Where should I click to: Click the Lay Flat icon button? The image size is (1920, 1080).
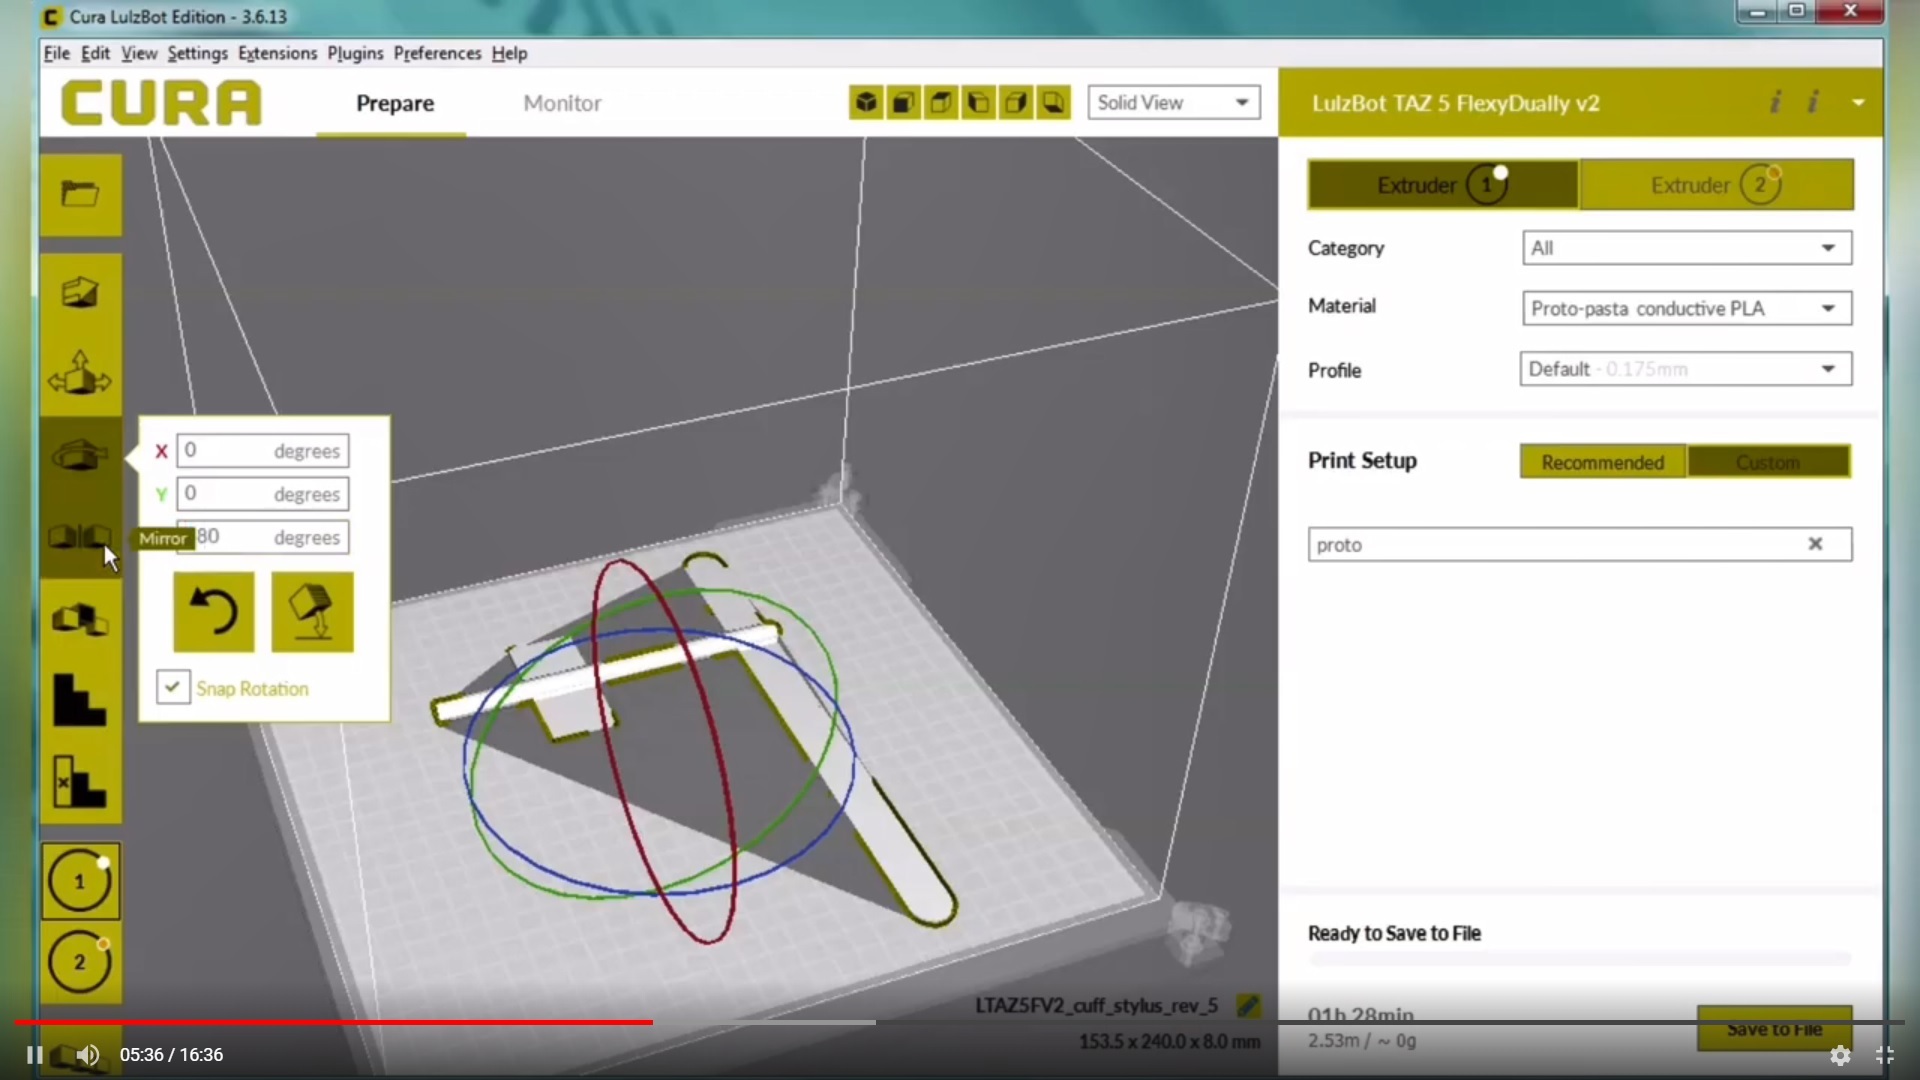(312, 612)
